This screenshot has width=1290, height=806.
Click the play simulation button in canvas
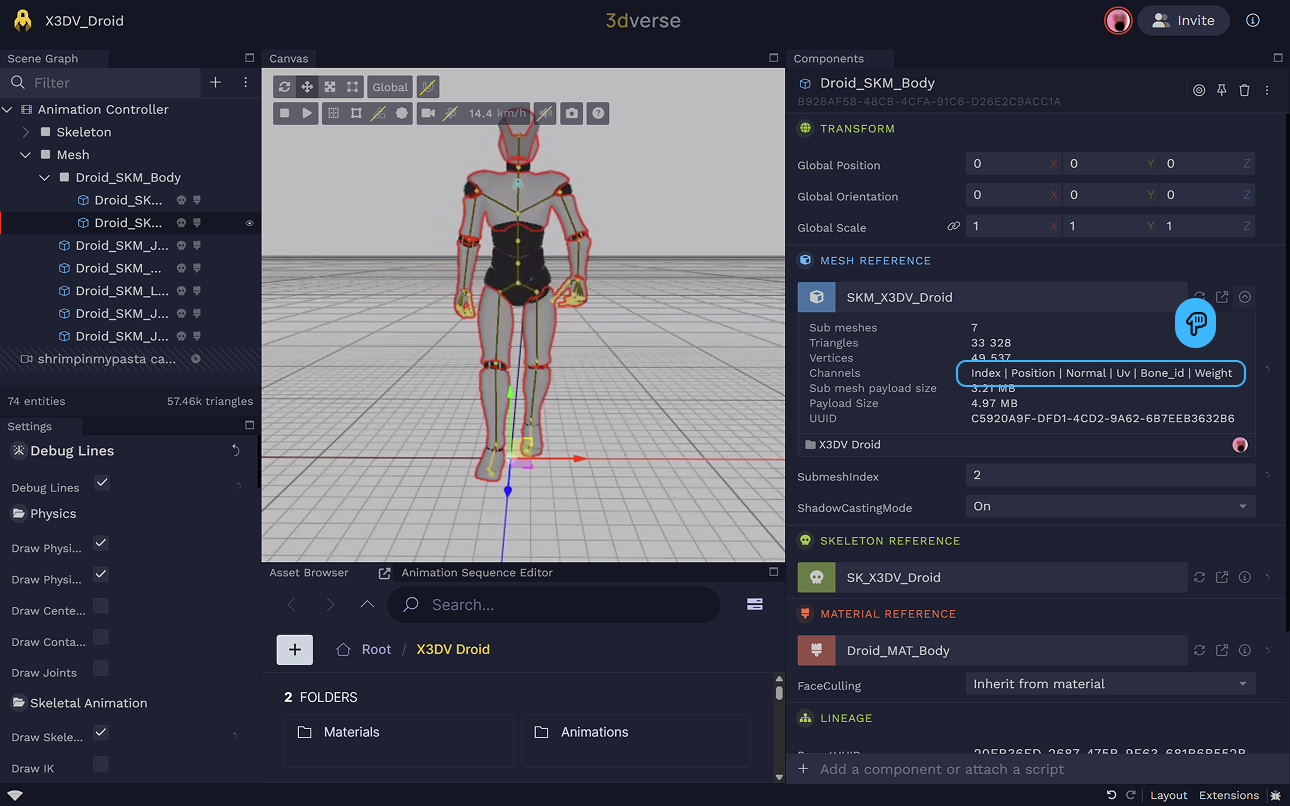tap(307, 114)
